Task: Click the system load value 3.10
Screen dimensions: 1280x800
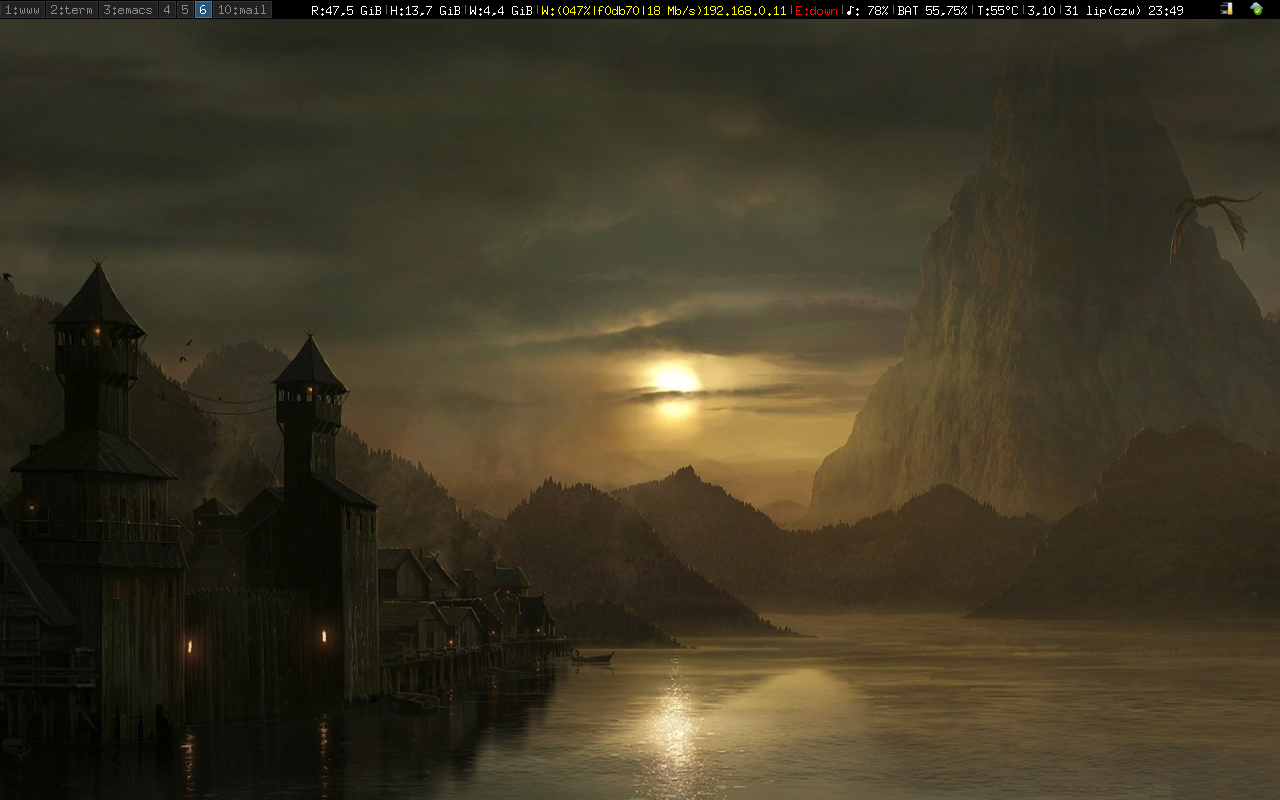Action: tap(1042, 10)
